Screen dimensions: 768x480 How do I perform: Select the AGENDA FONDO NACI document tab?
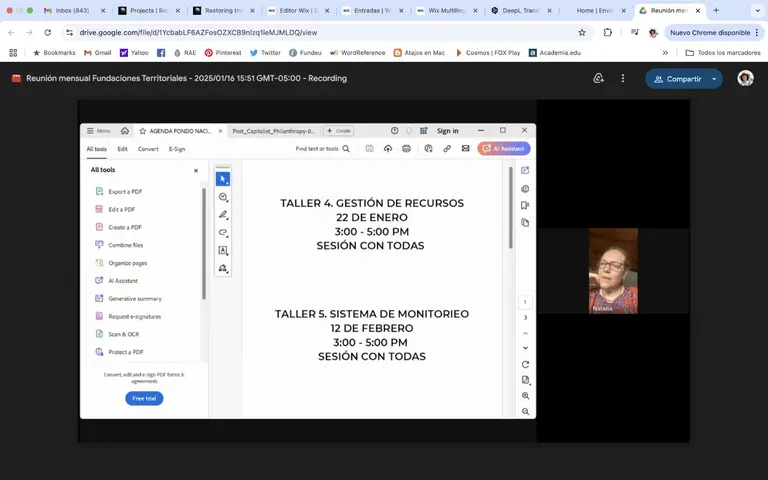pyautogui.click(x=181, y=131)
